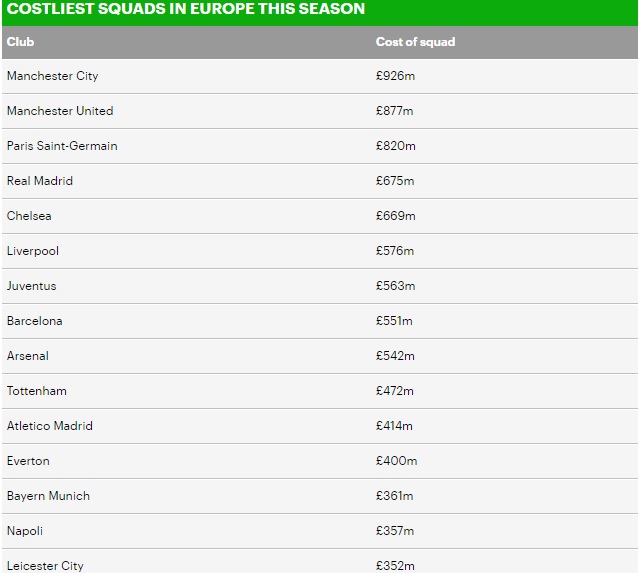
Task: Click the Costliest Squads in Europe title banner
Action: click(320, 10)
